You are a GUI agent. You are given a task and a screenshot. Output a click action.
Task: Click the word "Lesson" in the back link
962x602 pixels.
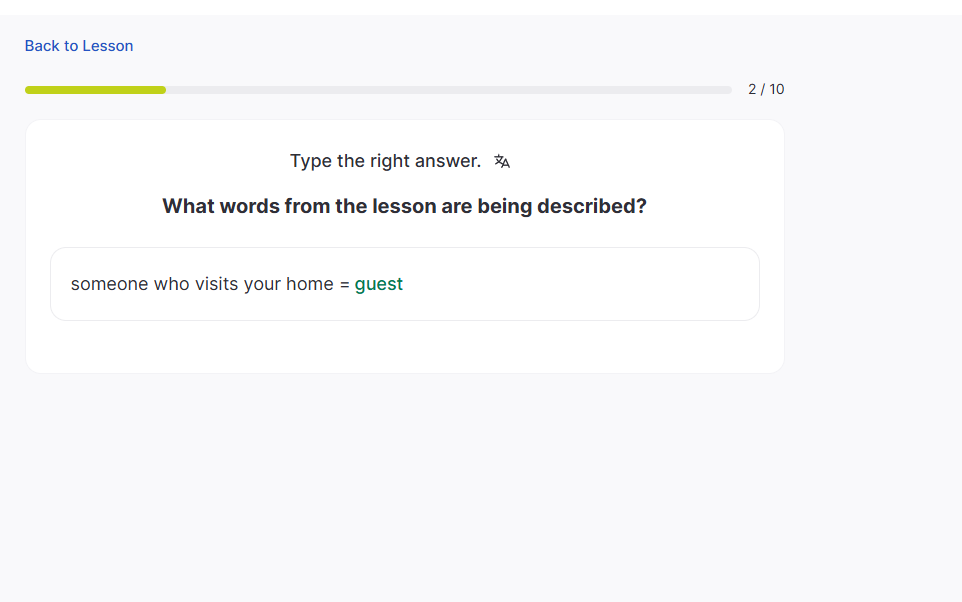(x=108, y=46)
